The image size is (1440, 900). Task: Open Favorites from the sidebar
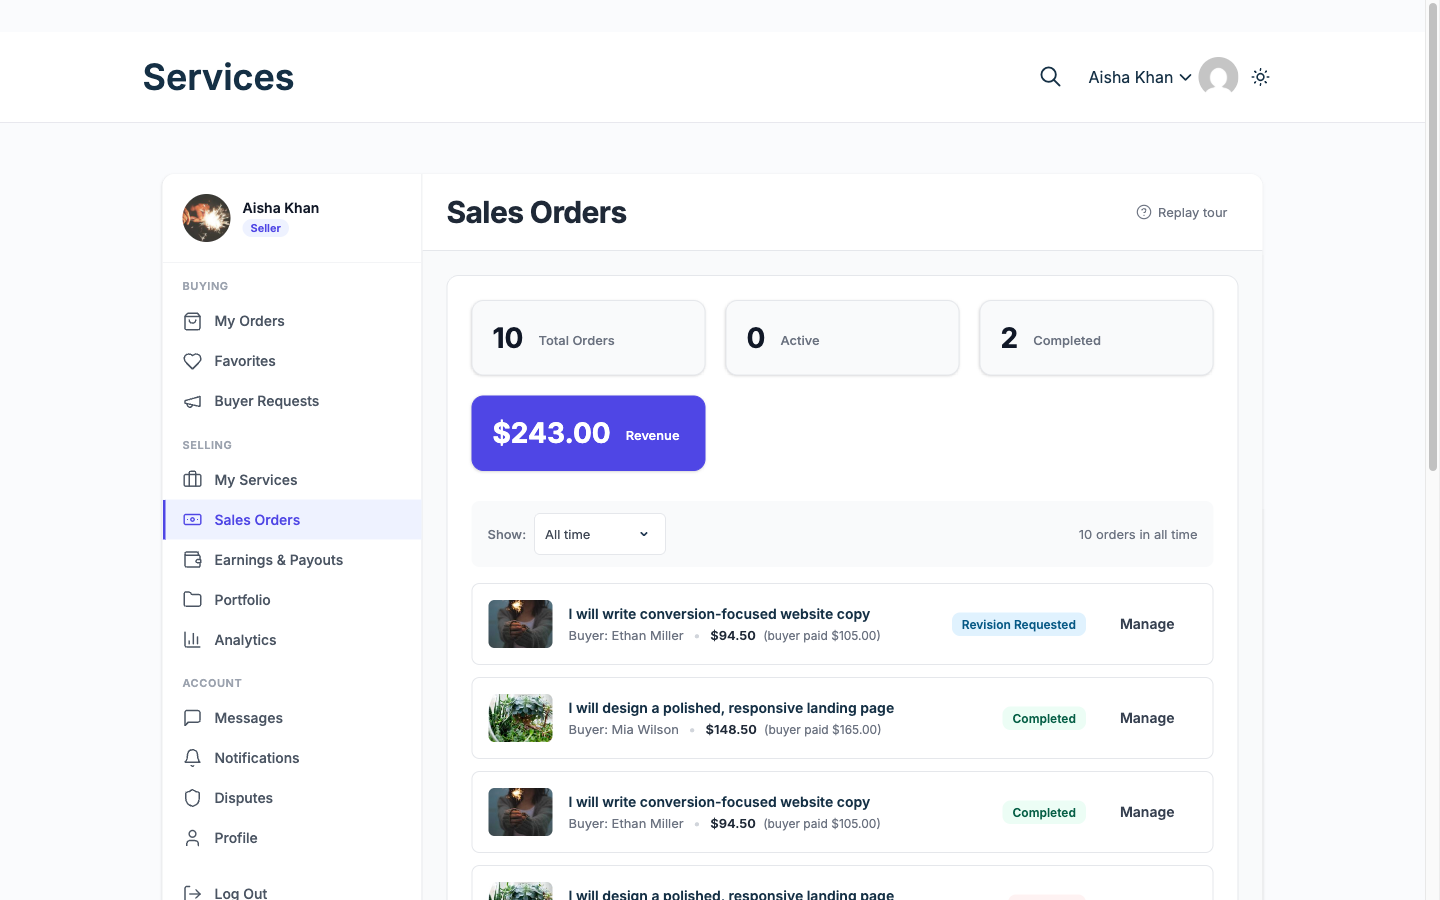[x=292, y=361]
